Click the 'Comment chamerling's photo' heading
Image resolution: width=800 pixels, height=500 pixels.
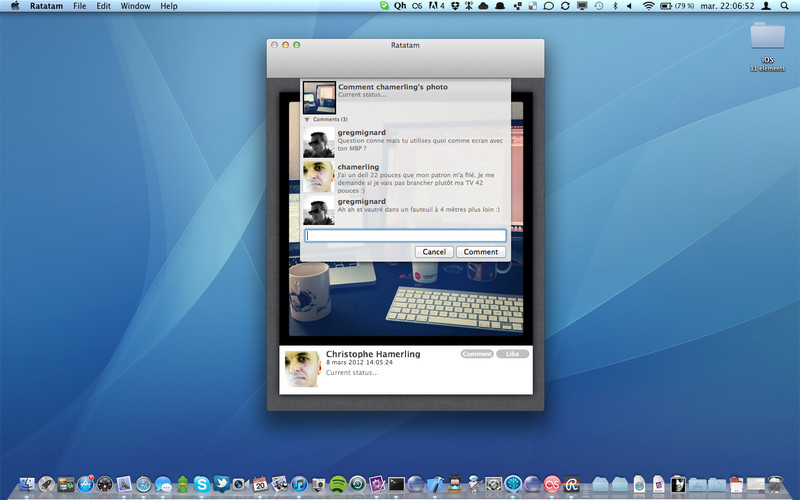point(393,87)
